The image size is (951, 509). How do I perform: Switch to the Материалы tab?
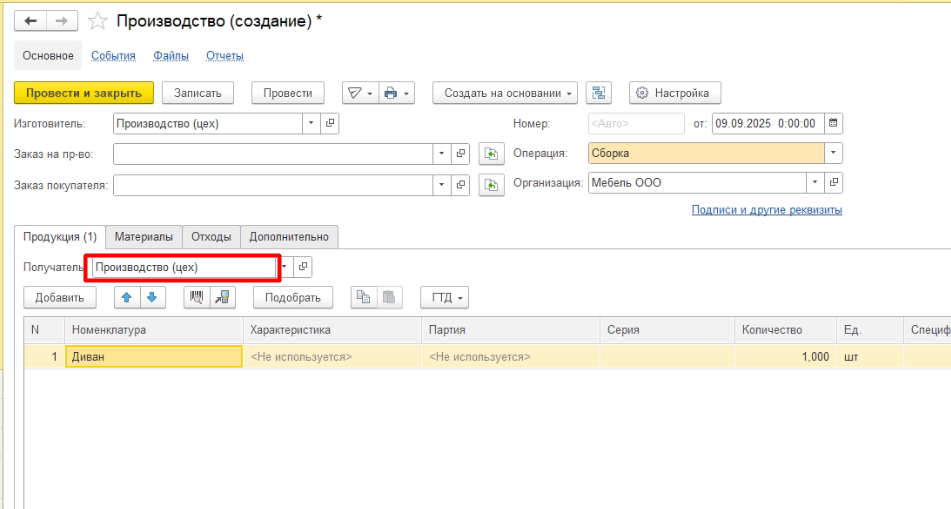(144, 237)
